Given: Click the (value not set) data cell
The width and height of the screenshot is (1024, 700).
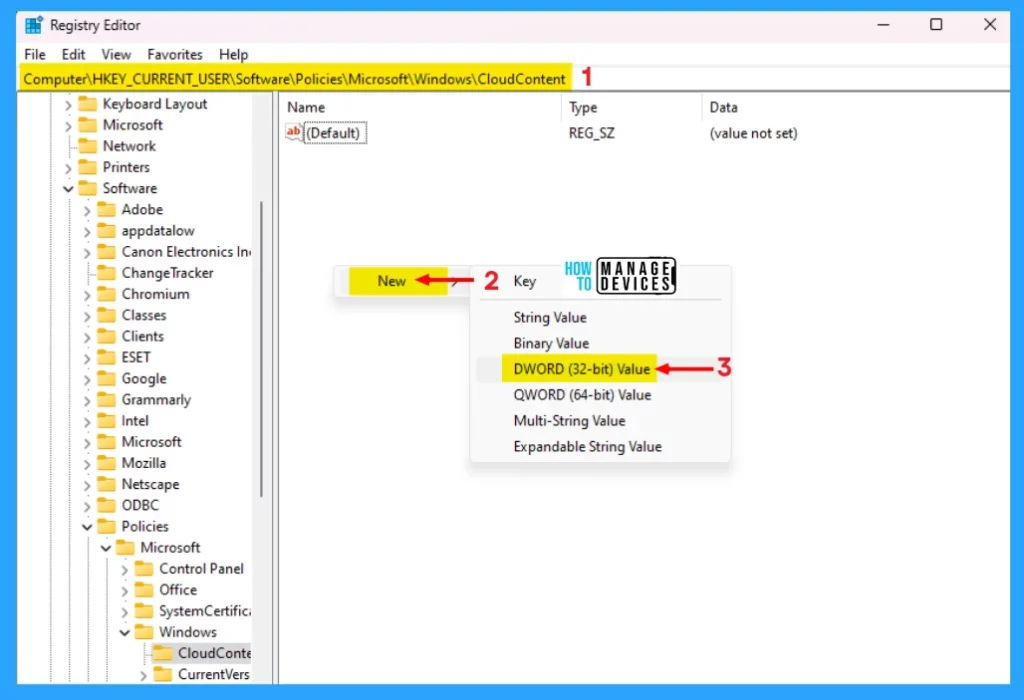Looking at the screenshot, I should [x=754, y=133].
